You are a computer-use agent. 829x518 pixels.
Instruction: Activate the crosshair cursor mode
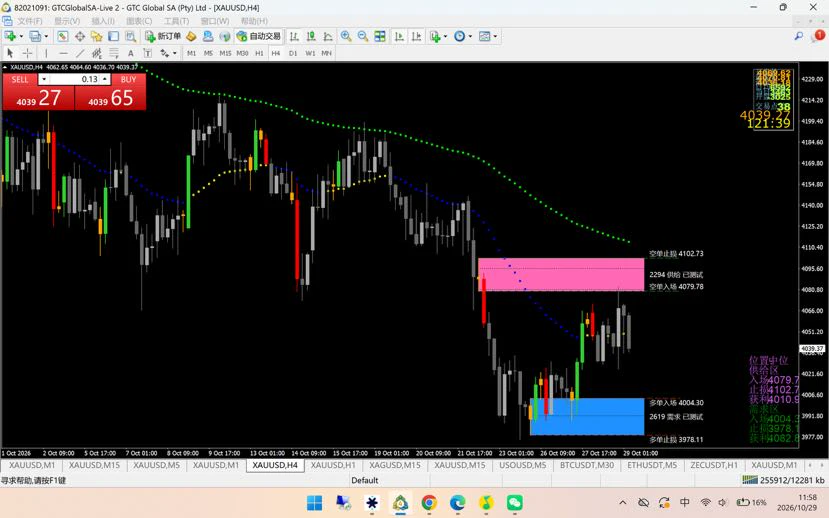tap(27, 53)
